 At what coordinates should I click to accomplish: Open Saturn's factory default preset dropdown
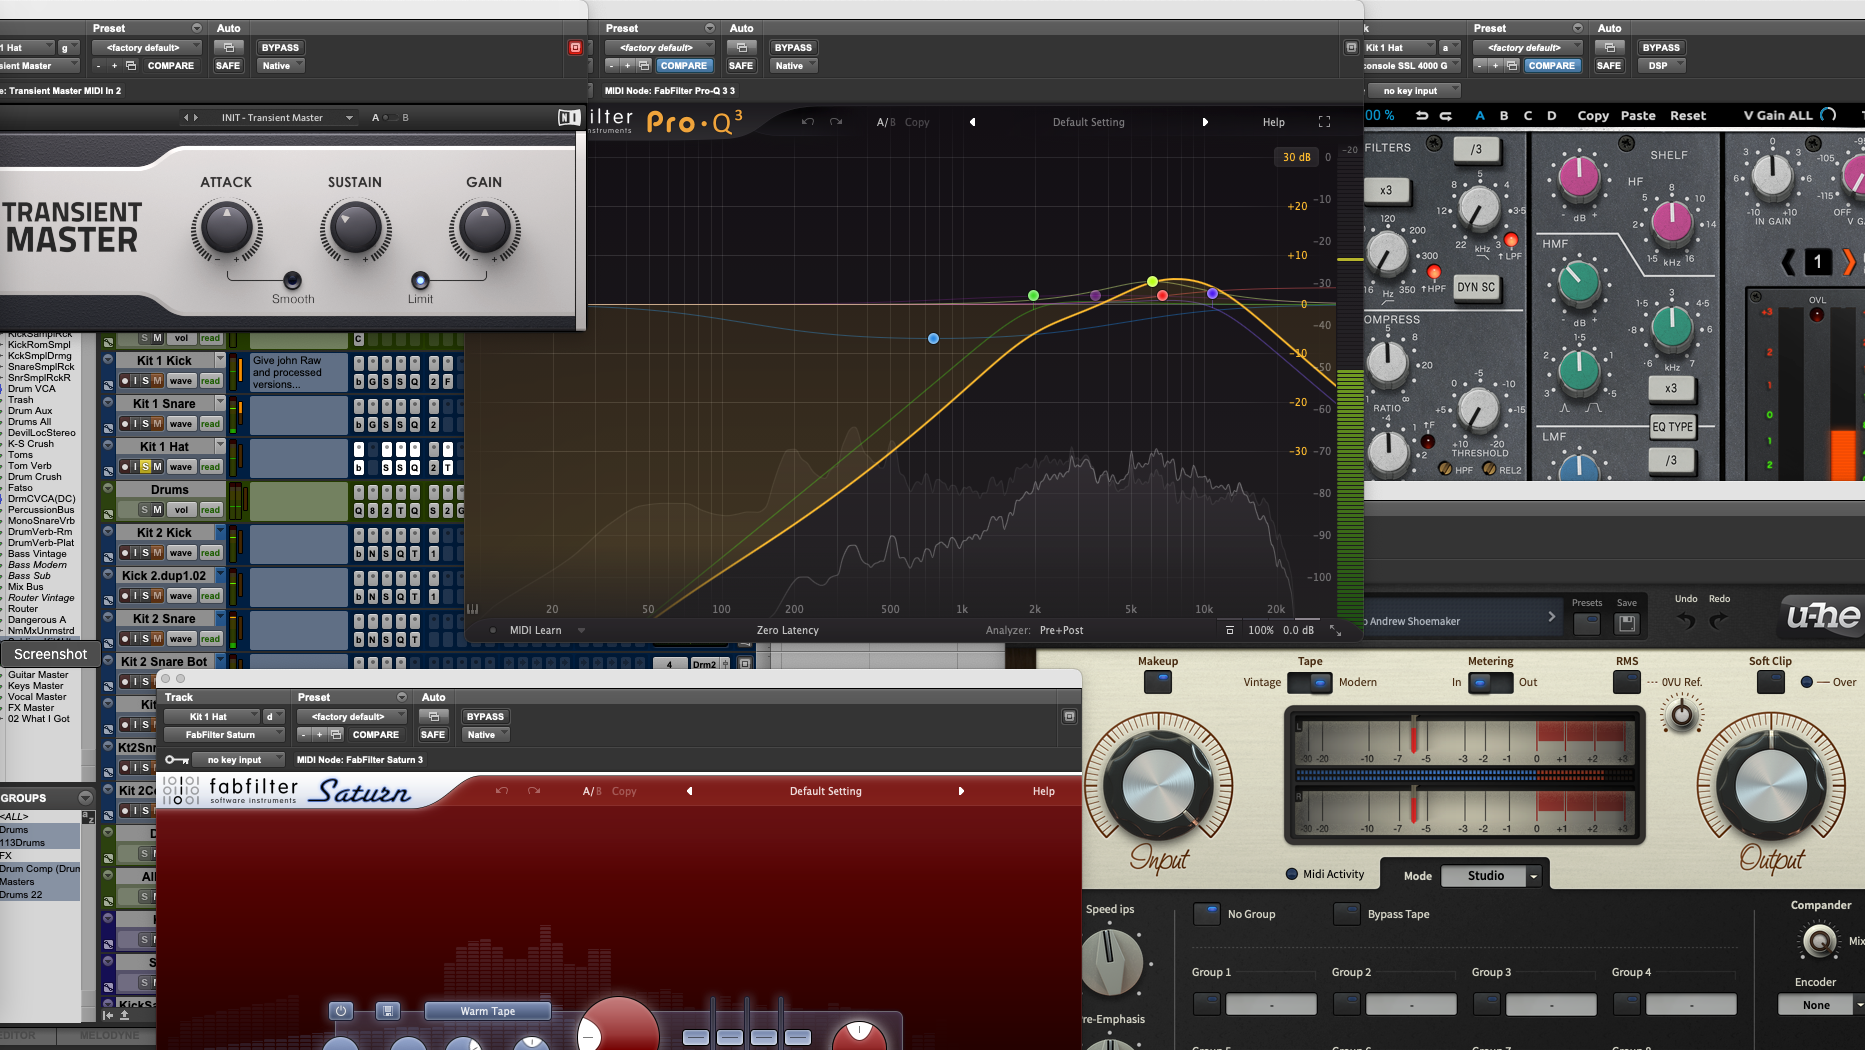coord(353,716)
